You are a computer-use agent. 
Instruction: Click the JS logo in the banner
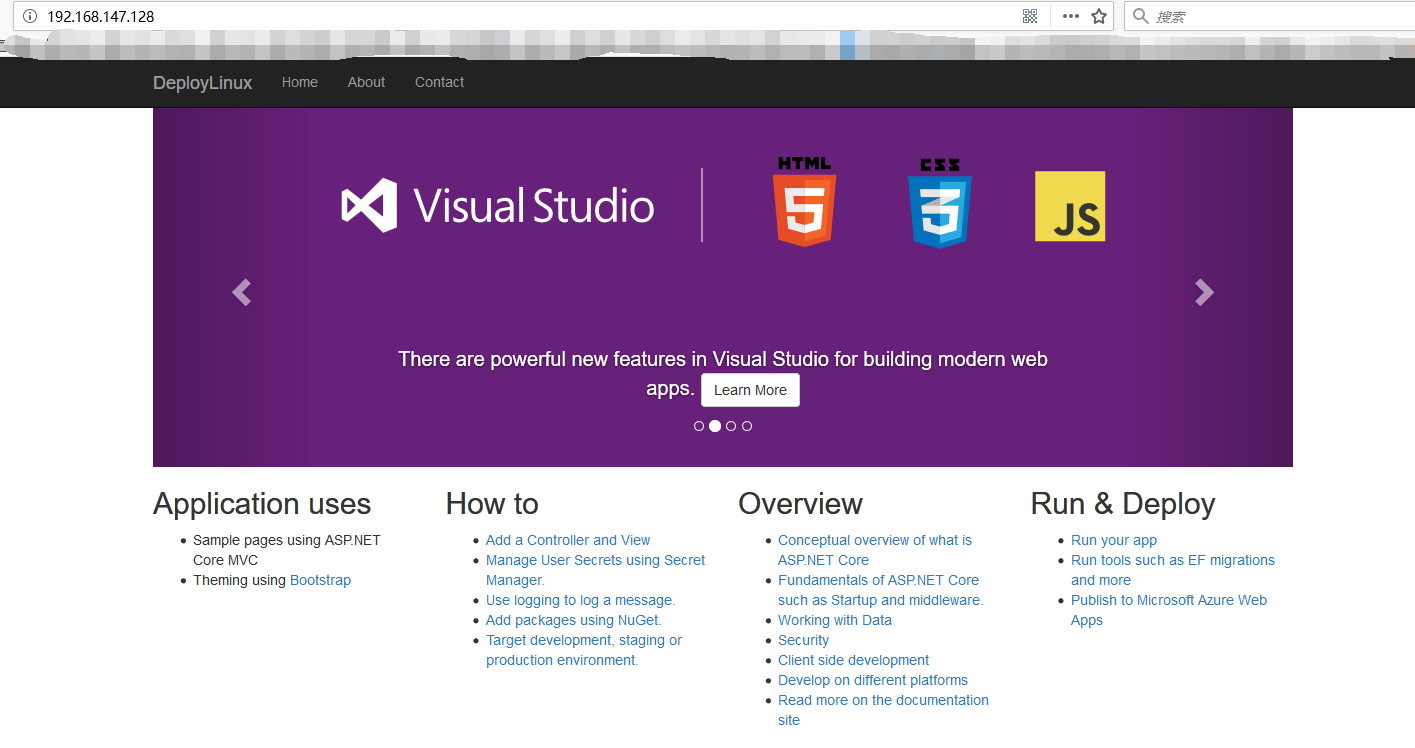[x=1070, y=206]
